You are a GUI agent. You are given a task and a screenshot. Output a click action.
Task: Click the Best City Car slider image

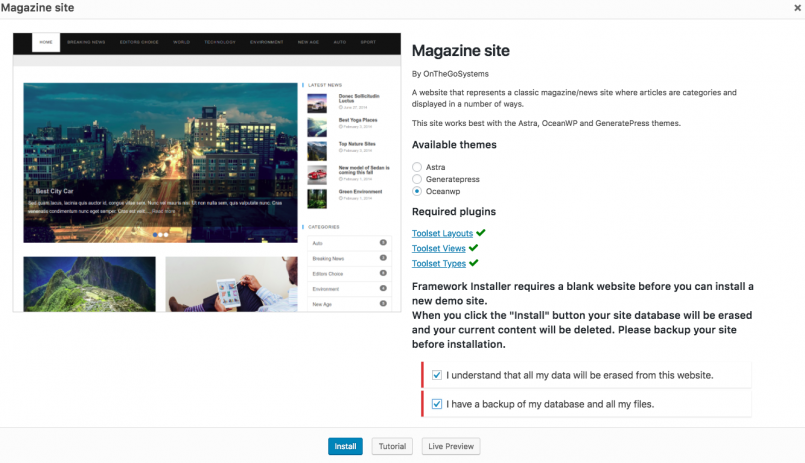pyautogui.click(x=160, y=163)
